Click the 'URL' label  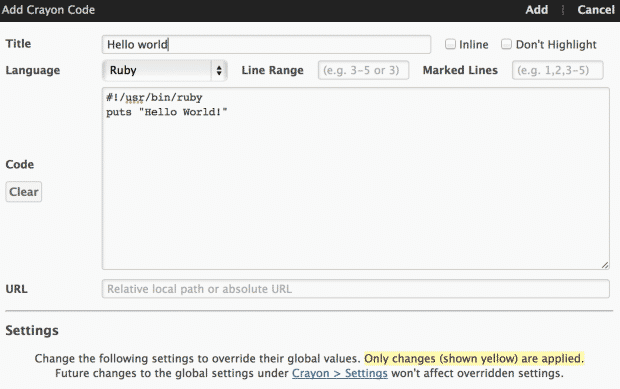point(17,289)
